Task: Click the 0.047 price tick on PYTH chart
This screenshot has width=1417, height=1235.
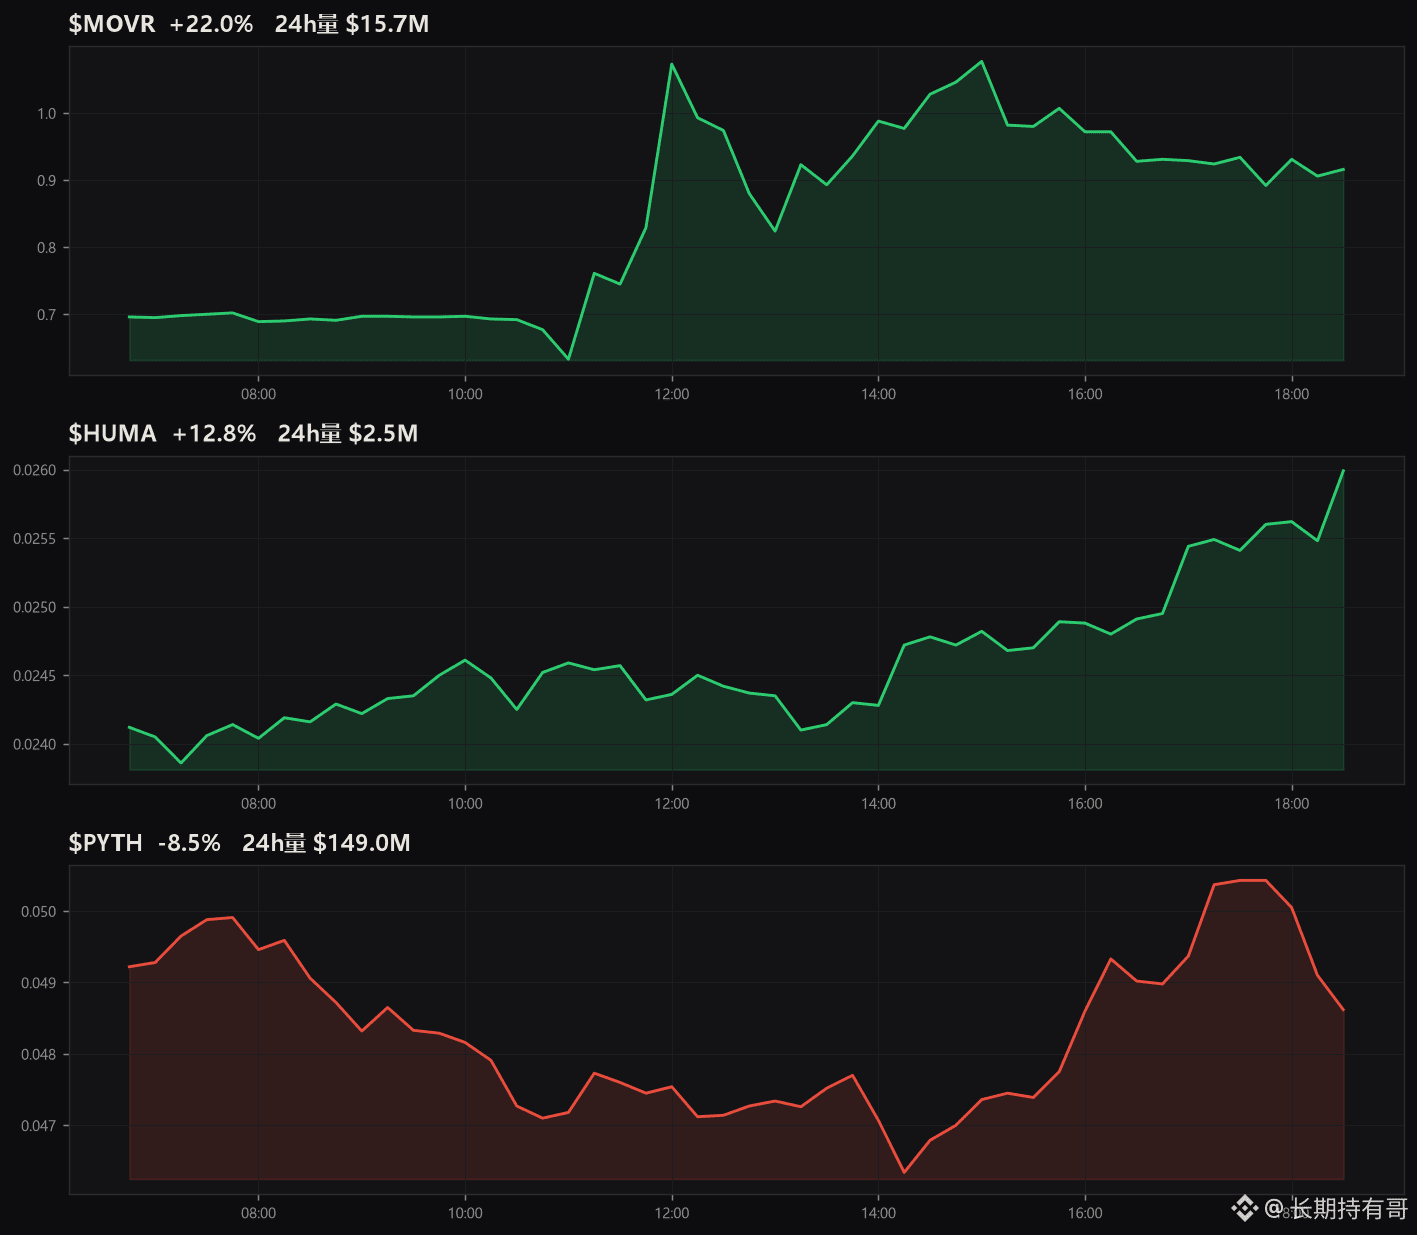Action: click(x=39, y=1126)
